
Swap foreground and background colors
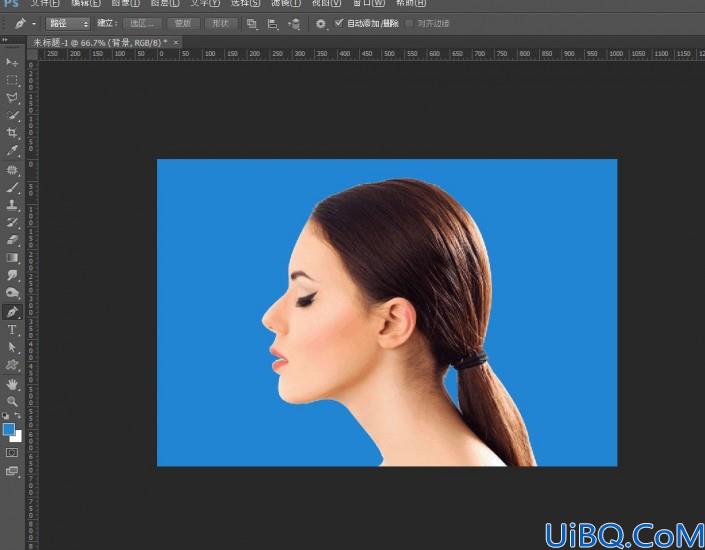click(x=18, y=416)
